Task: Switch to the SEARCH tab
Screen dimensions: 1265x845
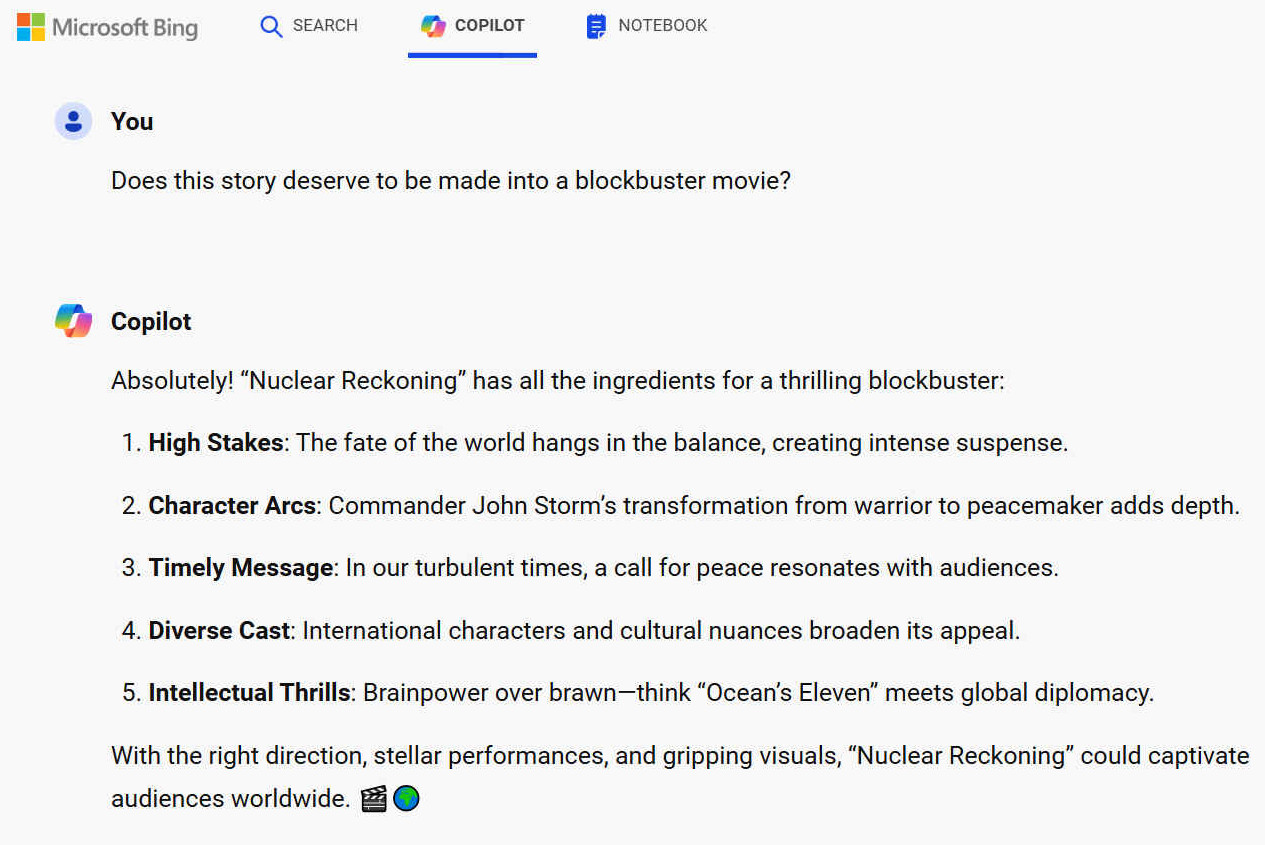Action: pyautogui.click(x=309, y=26)
